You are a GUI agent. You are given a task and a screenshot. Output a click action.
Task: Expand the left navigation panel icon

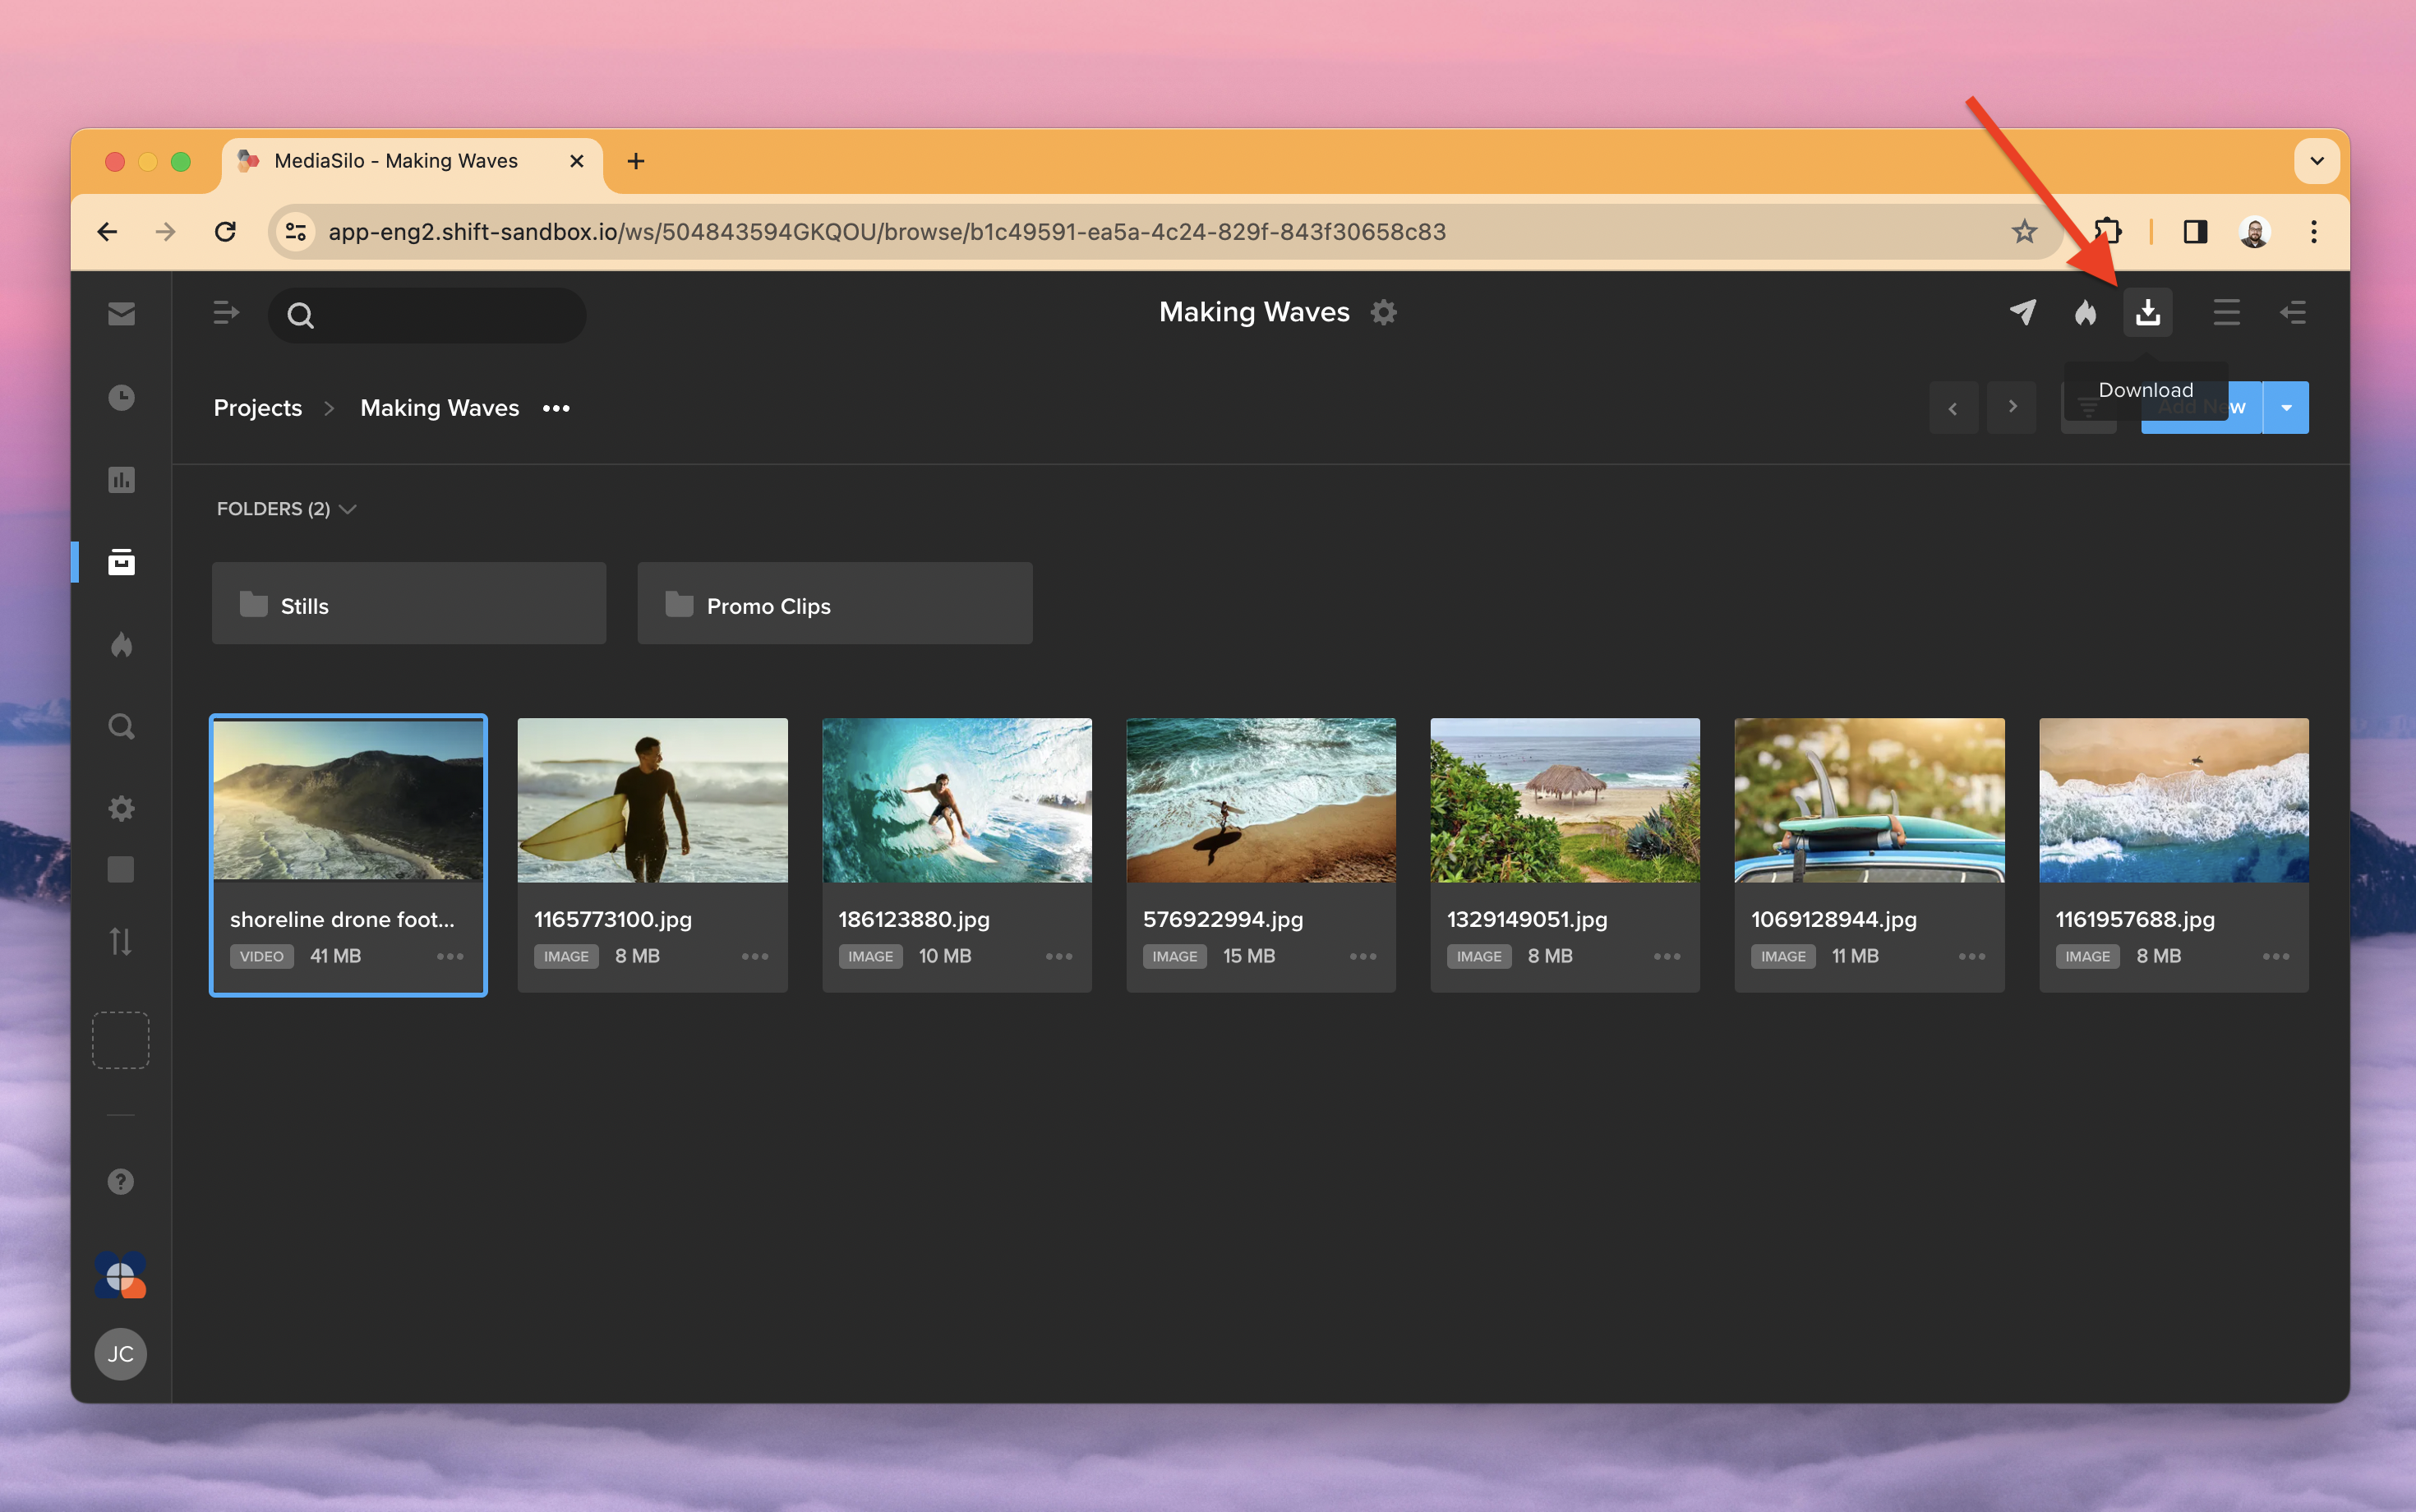pos(226,313)
